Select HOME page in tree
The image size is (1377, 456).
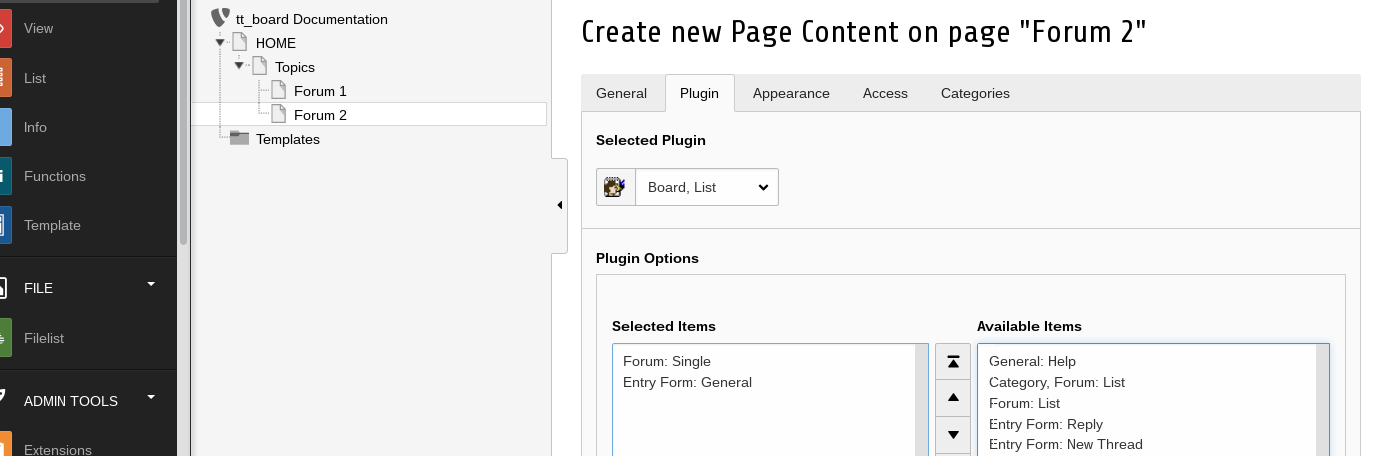click(276, 43)
